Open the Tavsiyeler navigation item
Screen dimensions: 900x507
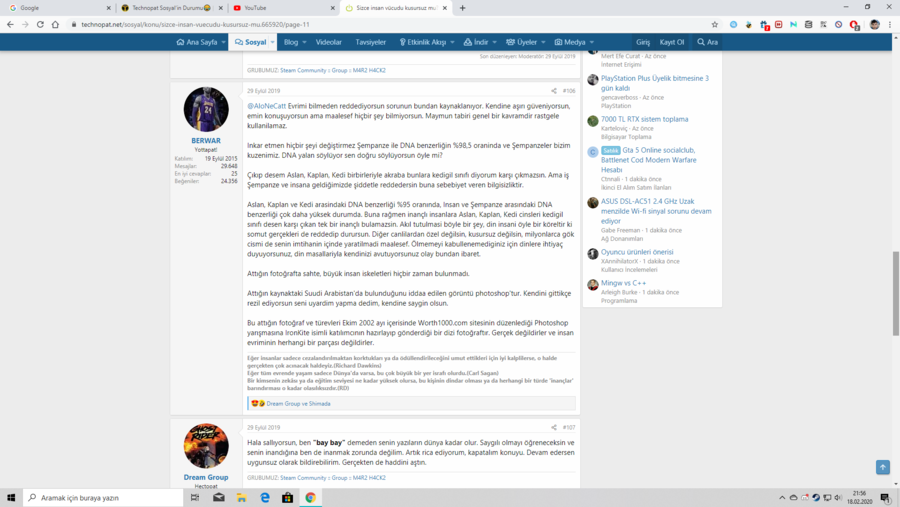coord(370,42)
